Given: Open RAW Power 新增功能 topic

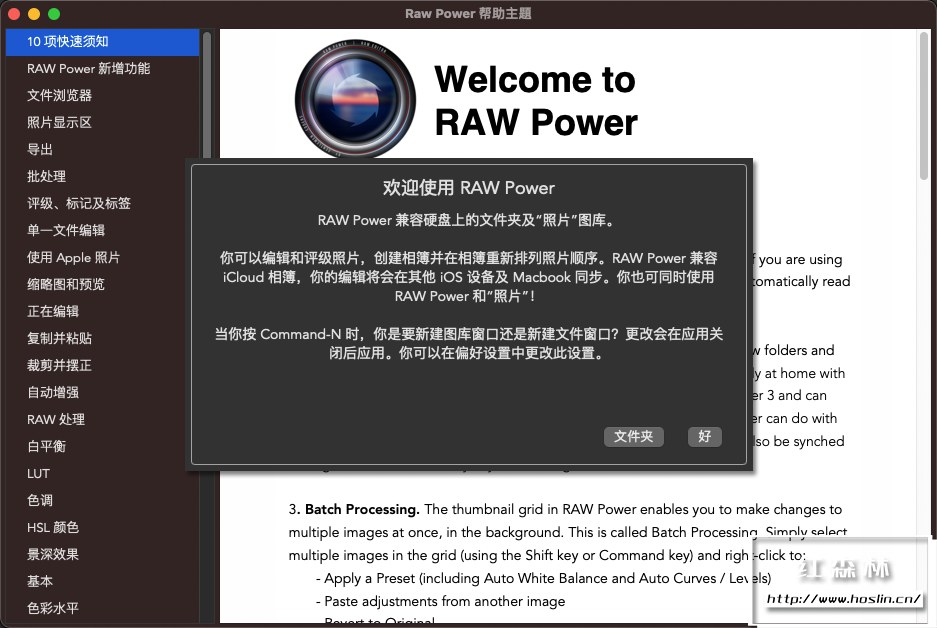Looking at the screenshot, I should (102, 69).
